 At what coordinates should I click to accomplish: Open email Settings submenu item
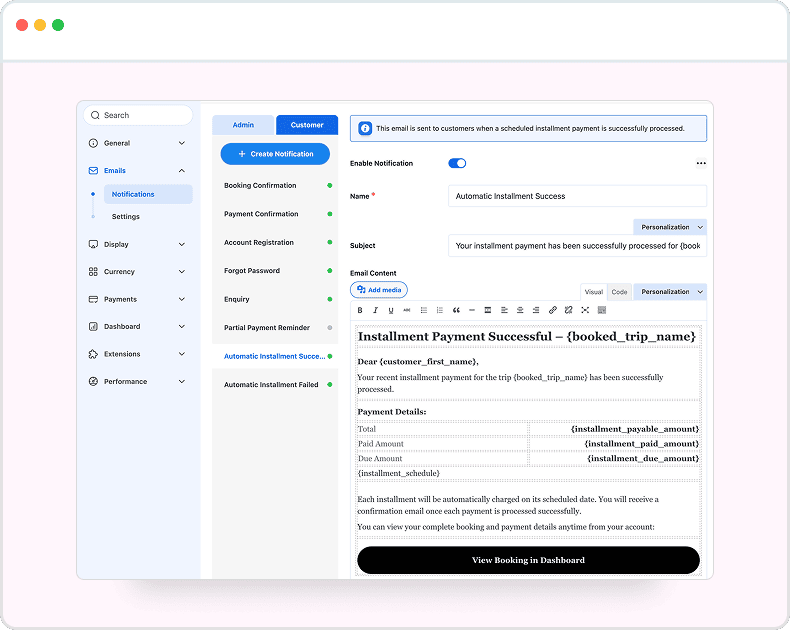pyautogui.click(x=125, y=217)
